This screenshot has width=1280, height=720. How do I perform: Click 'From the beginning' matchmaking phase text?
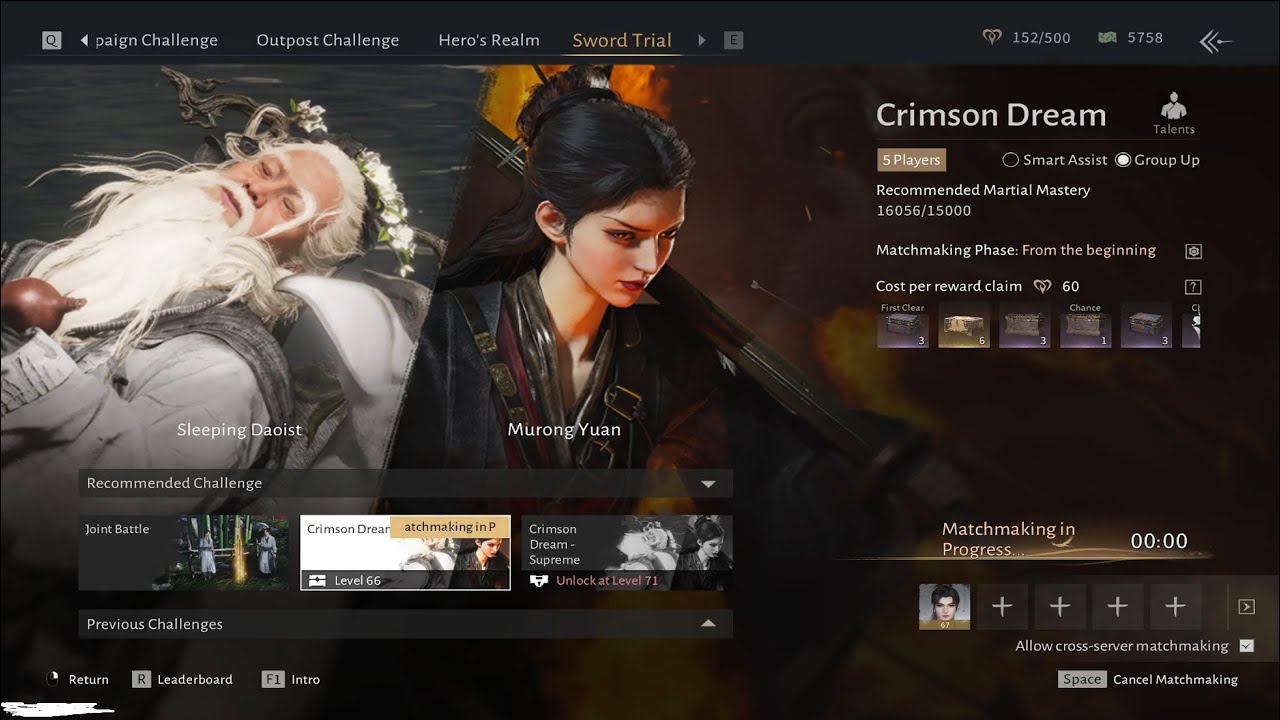1089,250
